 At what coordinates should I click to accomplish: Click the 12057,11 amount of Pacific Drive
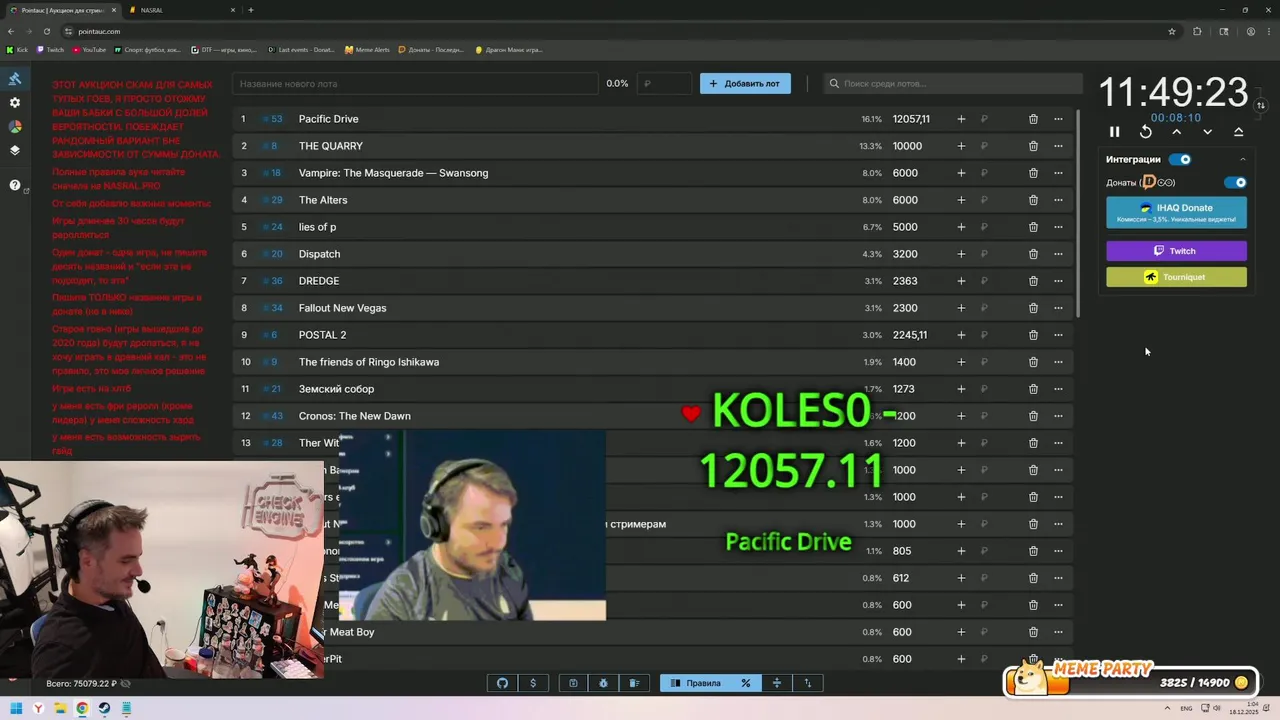[911, 119]
